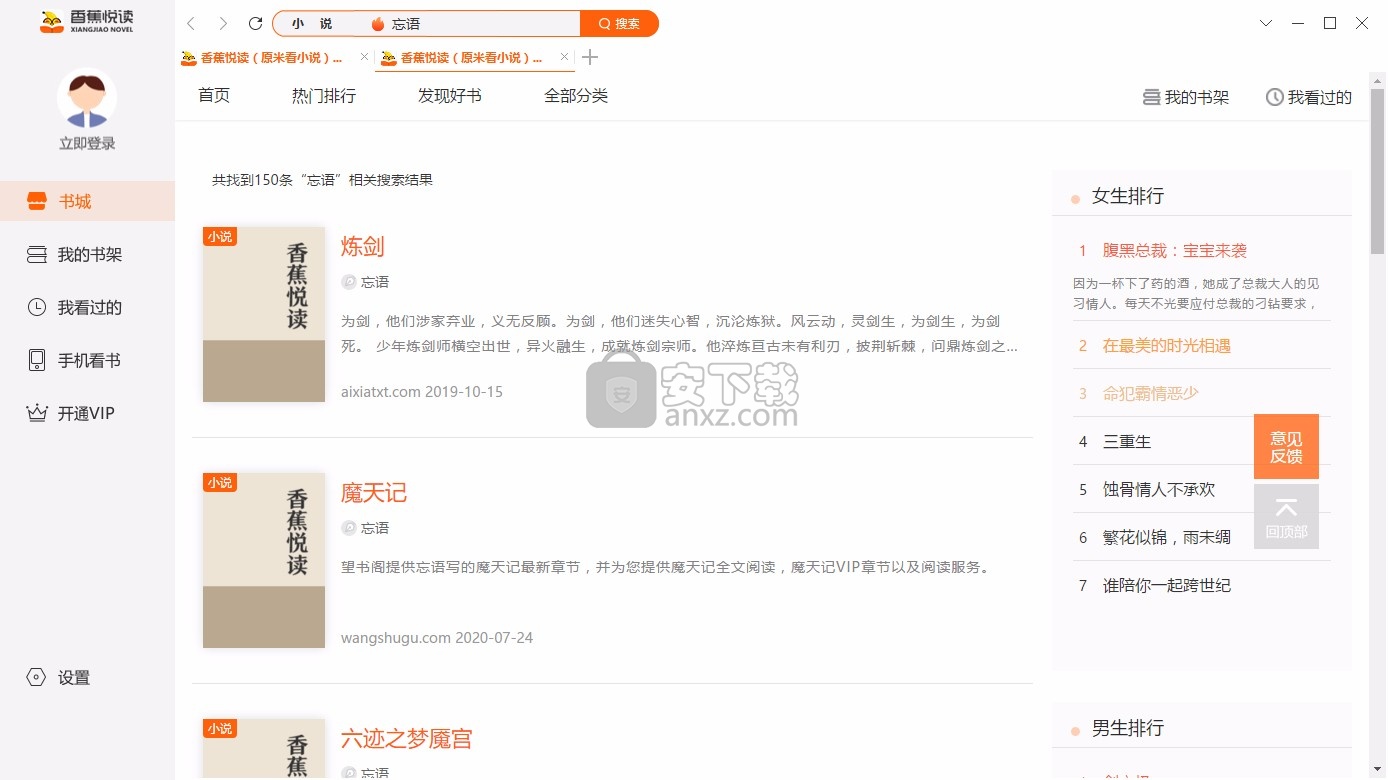Open 书城 in the sidebar
Viewport: 1388px width, 780px height.
click(87, 201)
